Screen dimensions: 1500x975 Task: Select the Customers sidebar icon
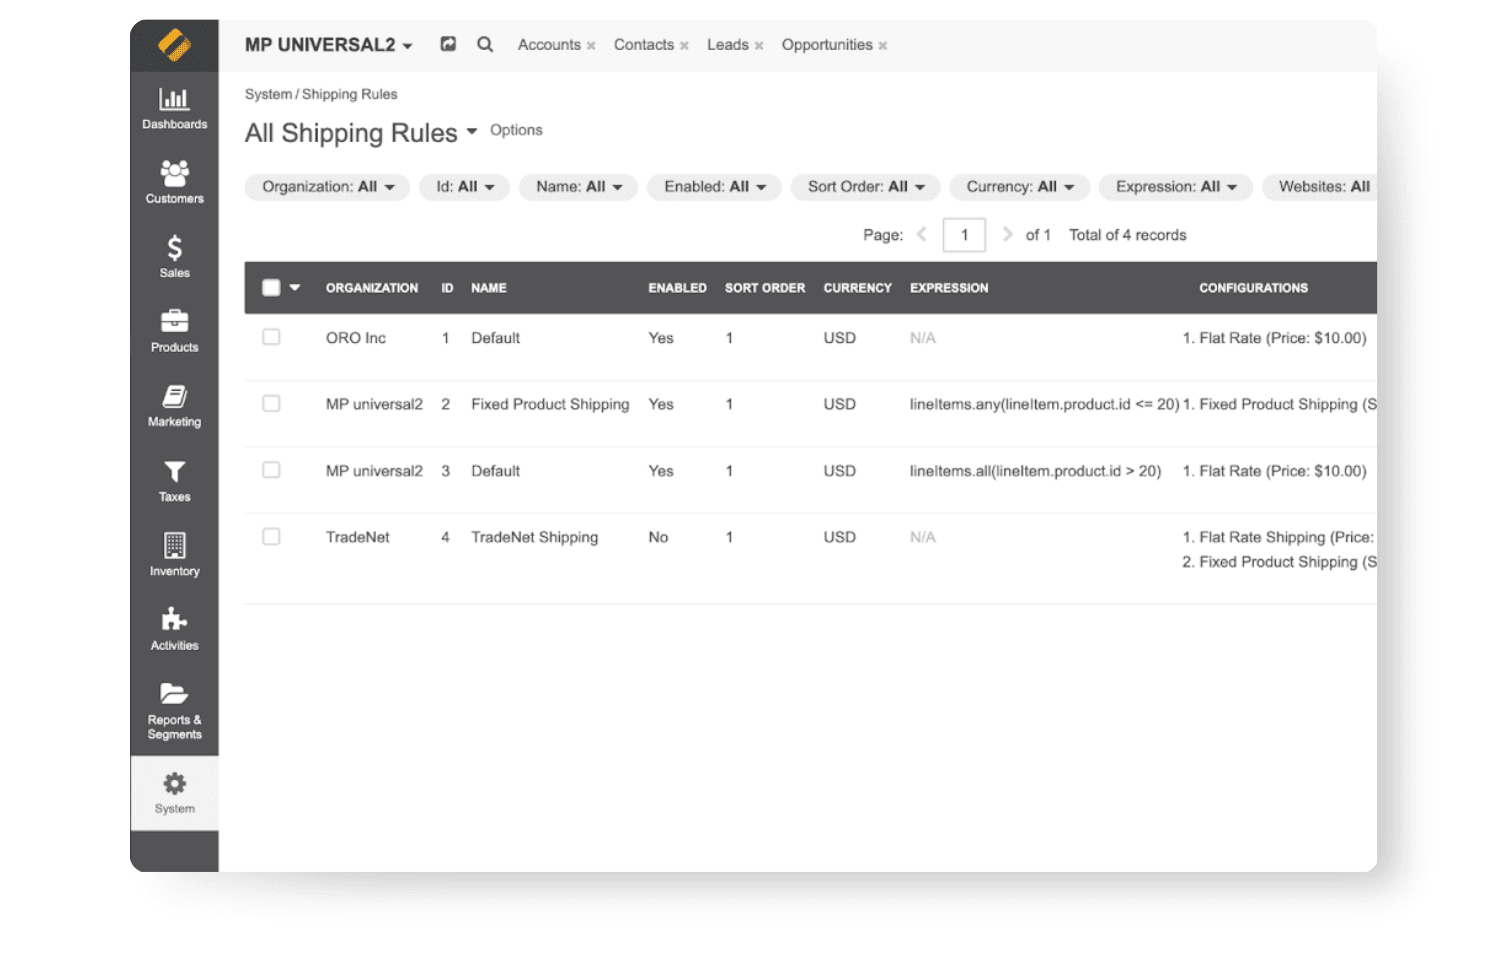(174, 175)
